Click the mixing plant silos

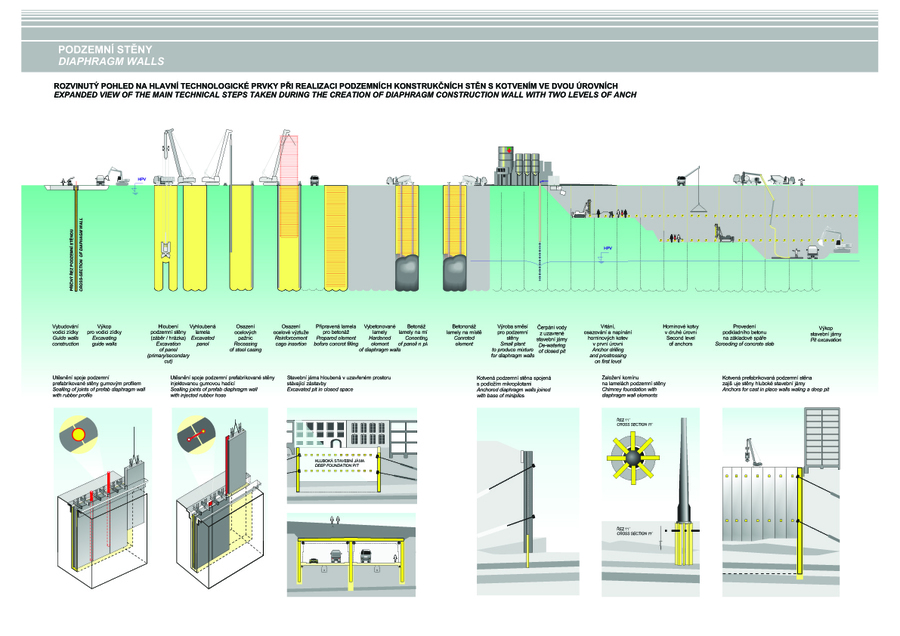(x=519, y=165)
